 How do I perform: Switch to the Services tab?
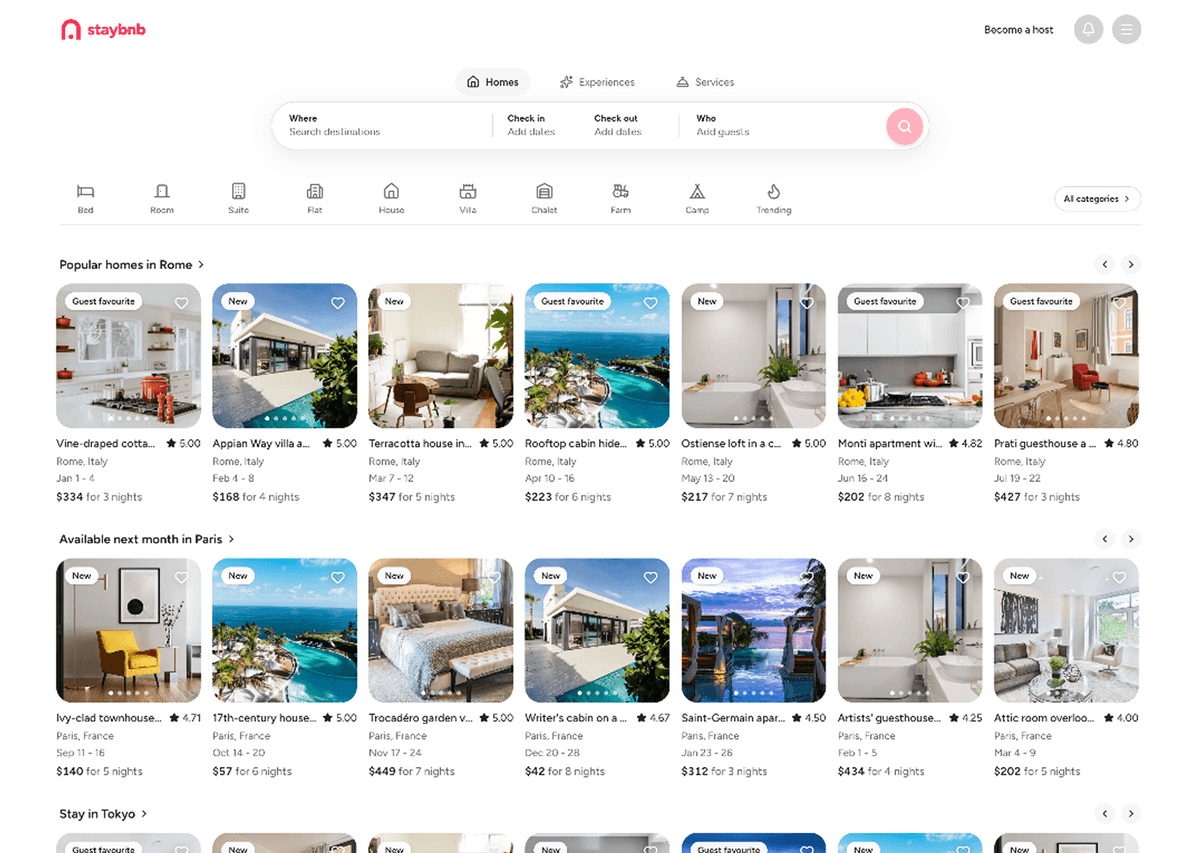(x=705, y=82)
